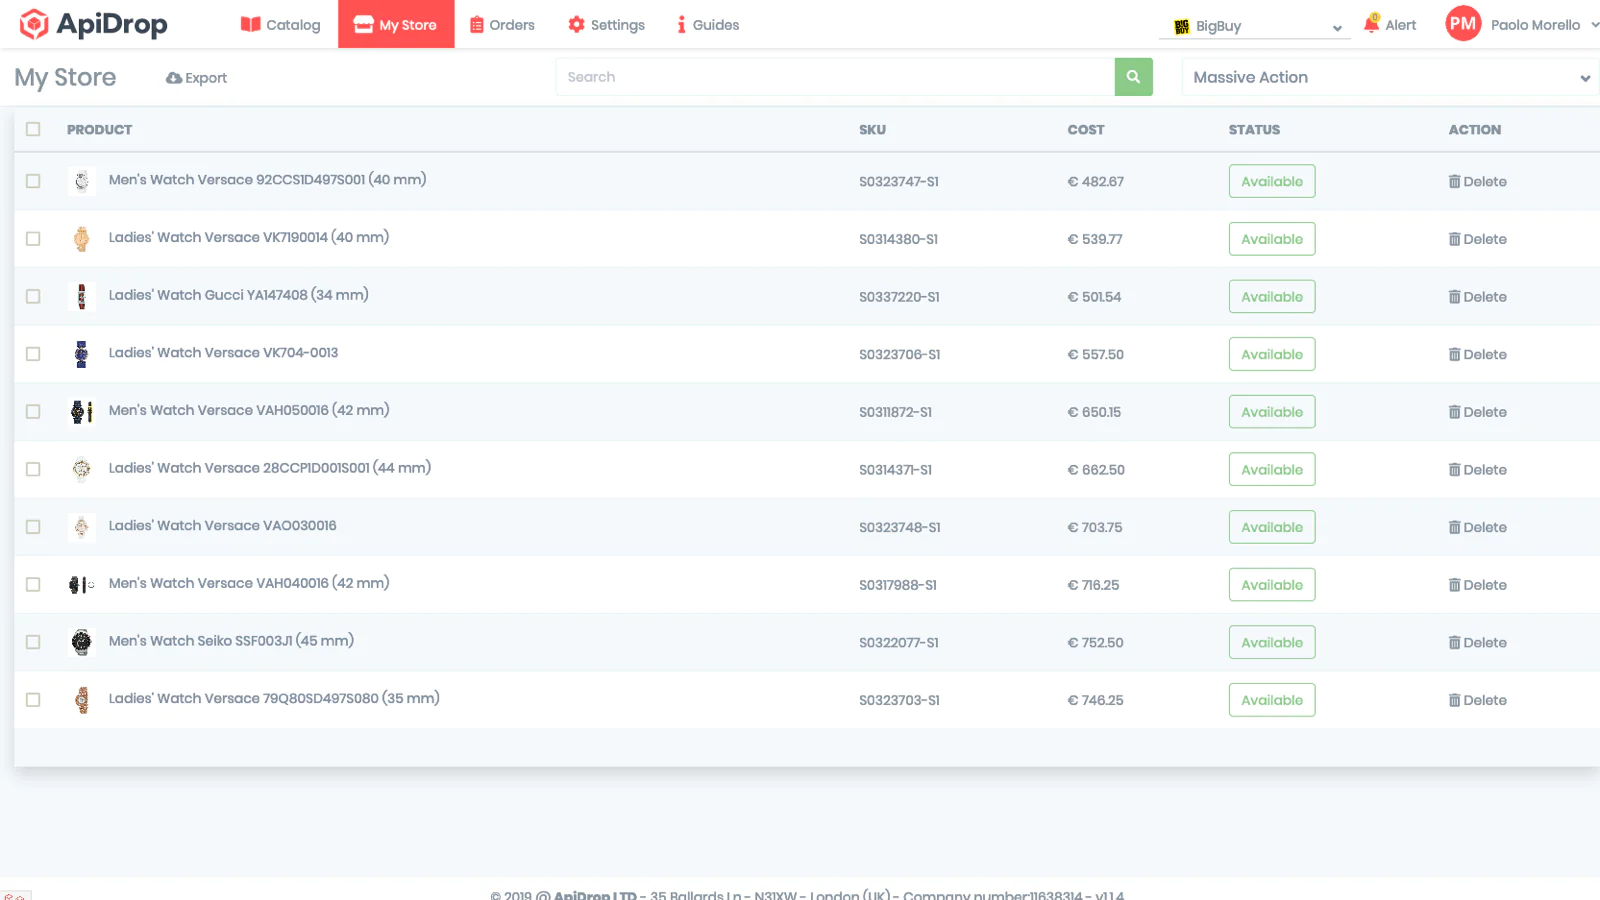Open the Massive Action dropdown
Viewport: 1600px width, 900px height.
(x=1390, y=77)
